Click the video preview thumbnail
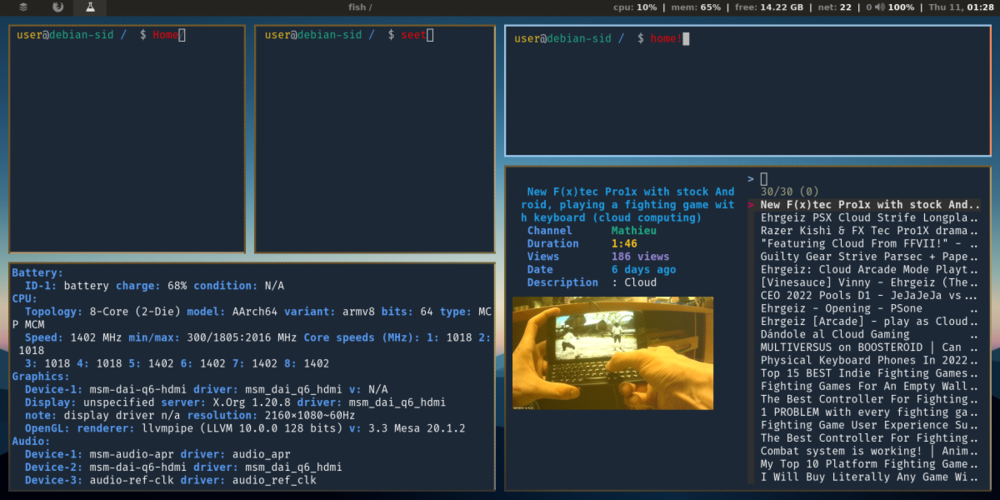This screenshot has height=500, width=1000. (x=613, y=353)
